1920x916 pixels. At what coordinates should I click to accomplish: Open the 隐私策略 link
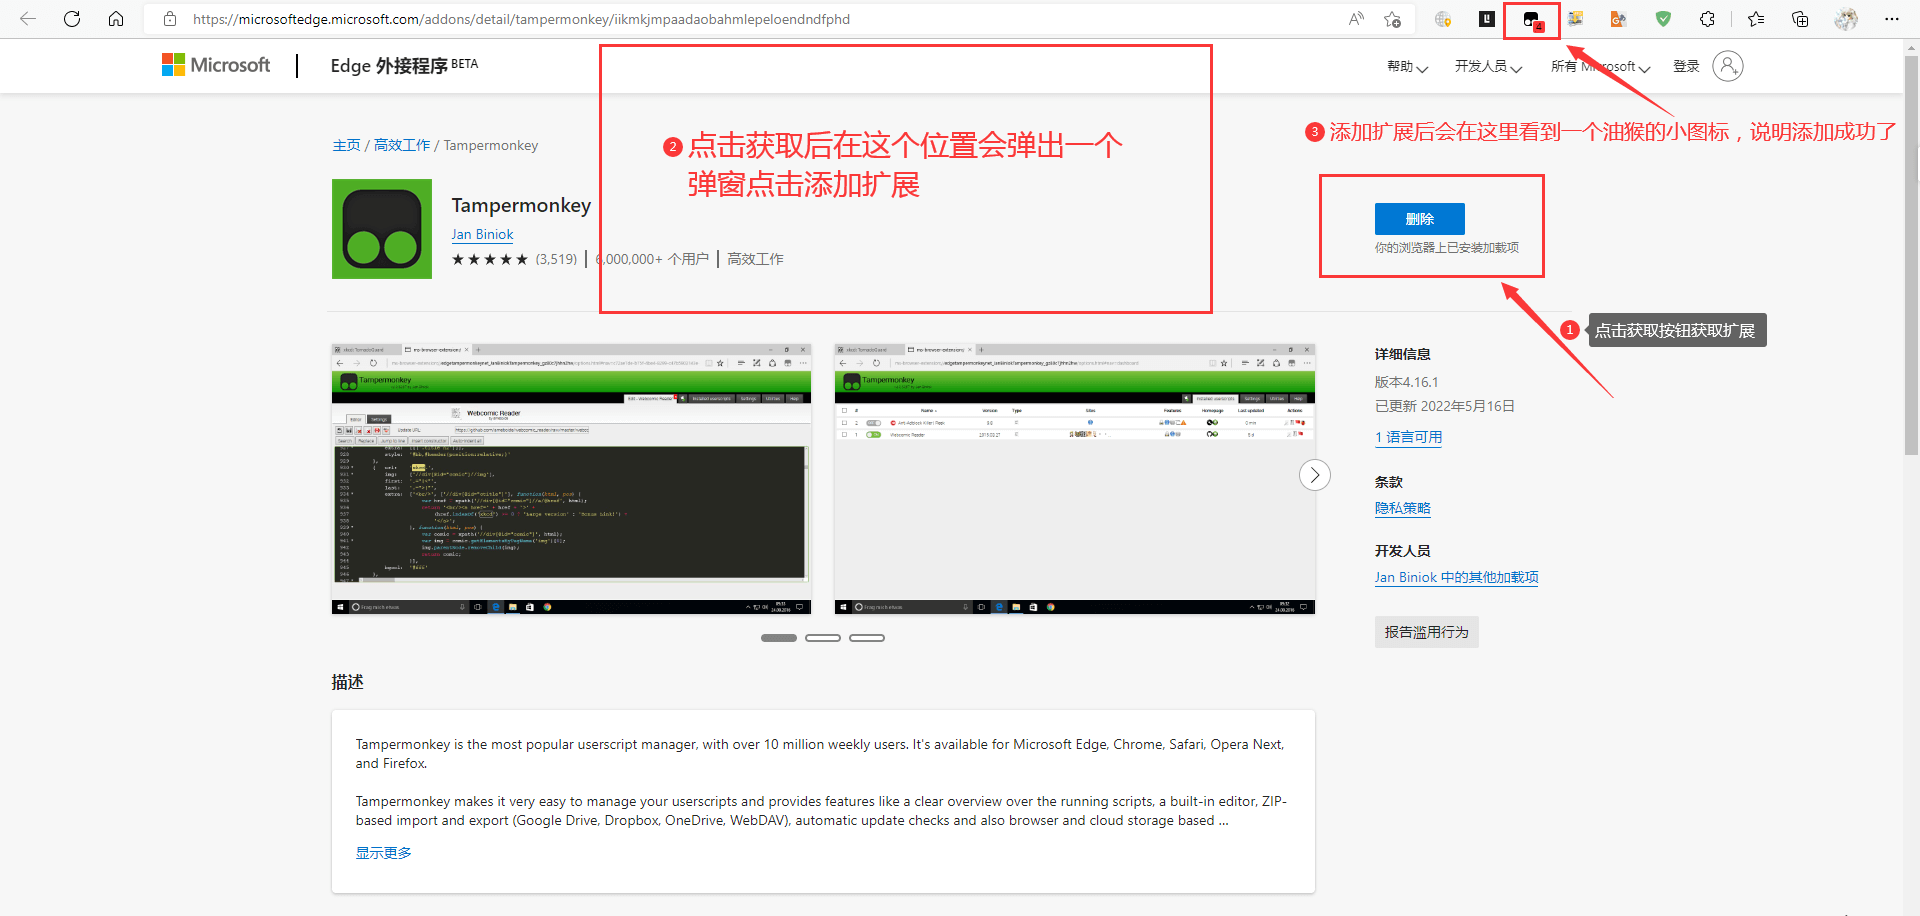click(1402, 508)
